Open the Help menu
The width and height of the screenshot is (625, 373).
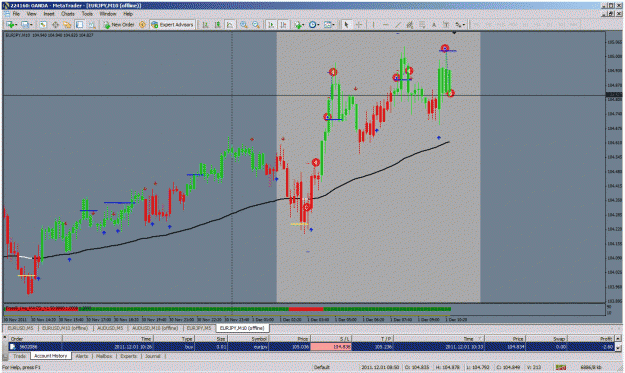click(128, 14)
